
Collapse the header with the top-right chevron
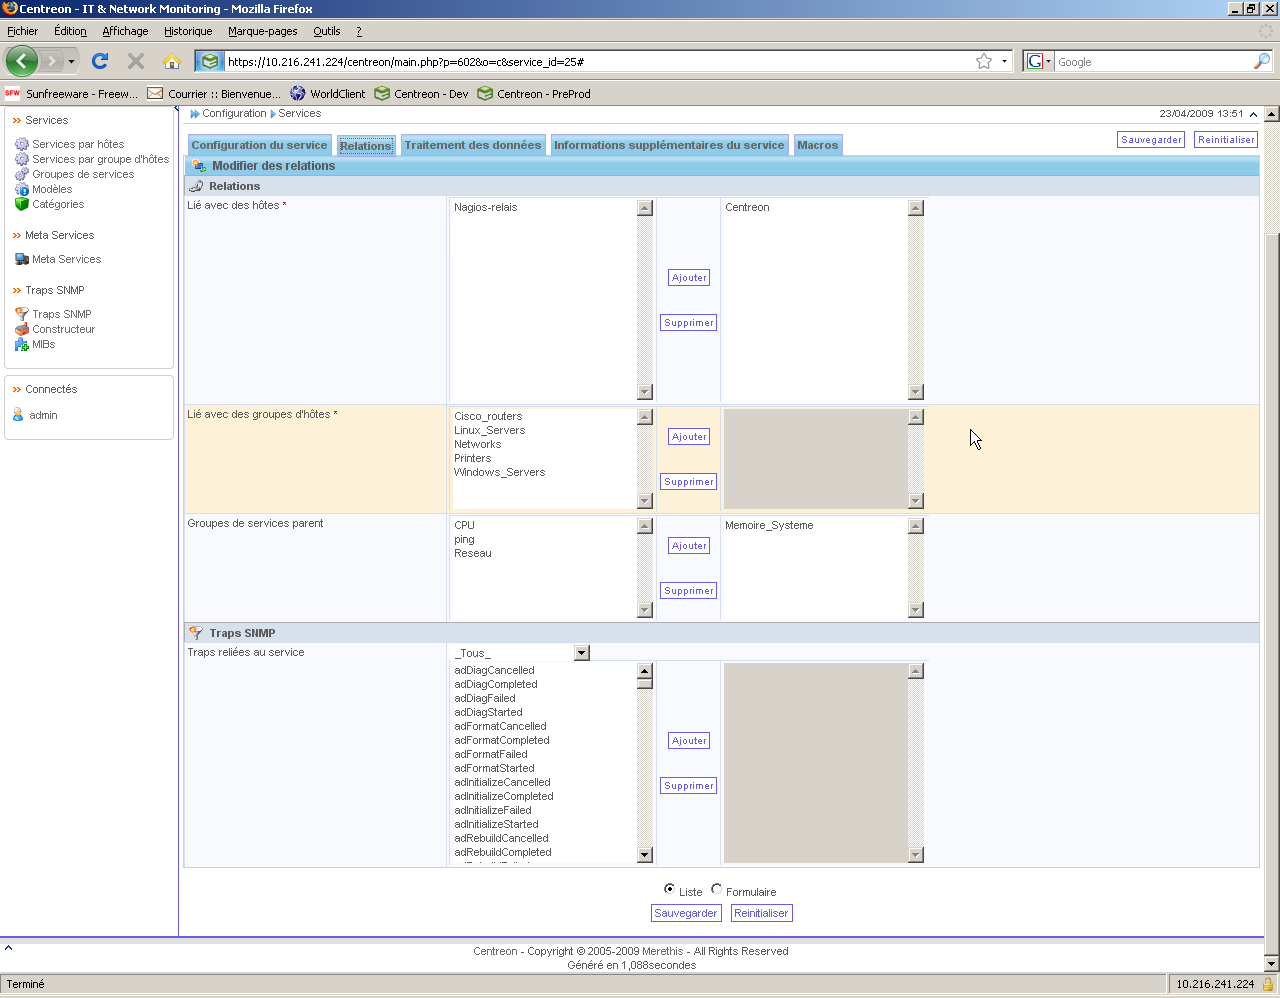click(1253, 114)
